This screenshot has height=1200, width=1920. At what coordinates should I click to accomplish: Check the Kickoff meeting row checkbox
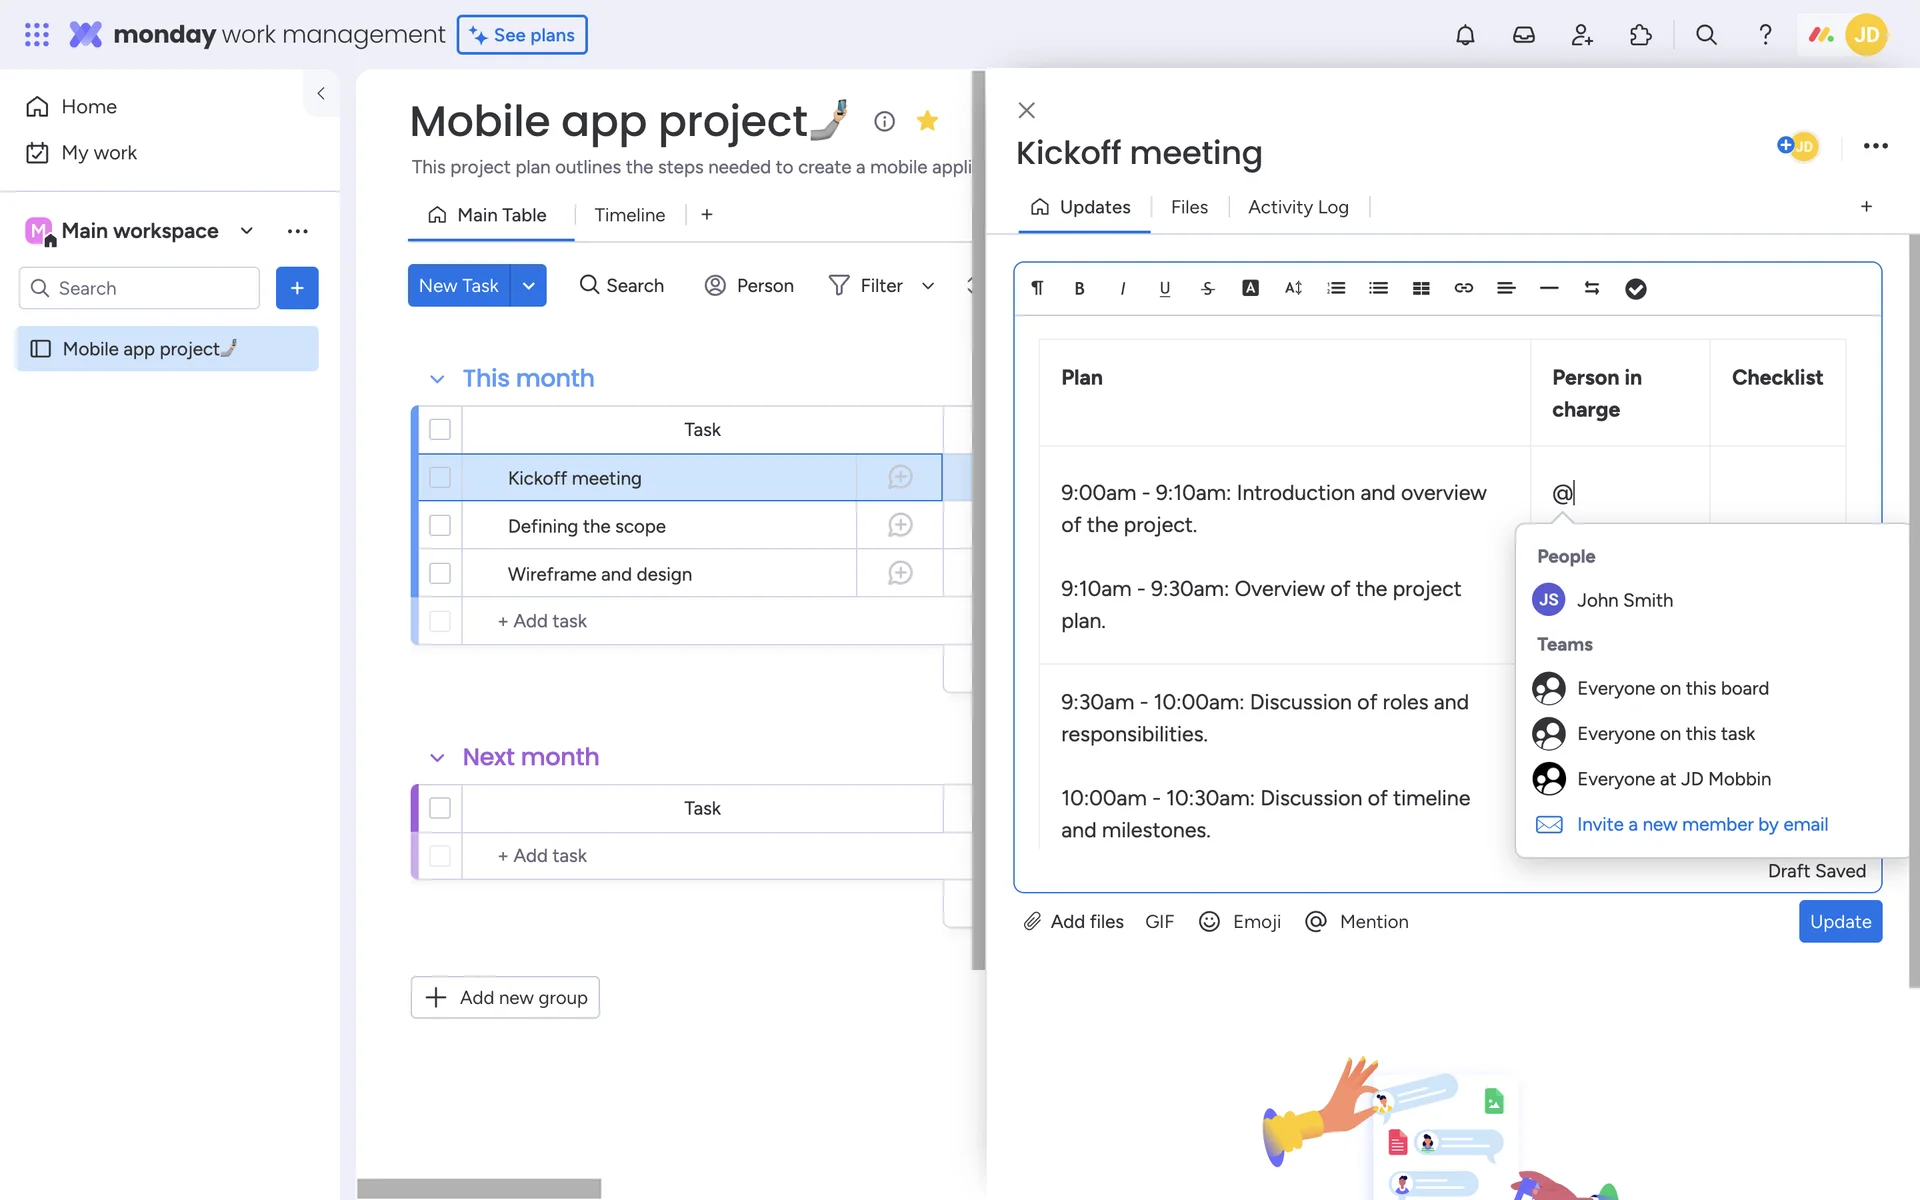coord(440,478)
